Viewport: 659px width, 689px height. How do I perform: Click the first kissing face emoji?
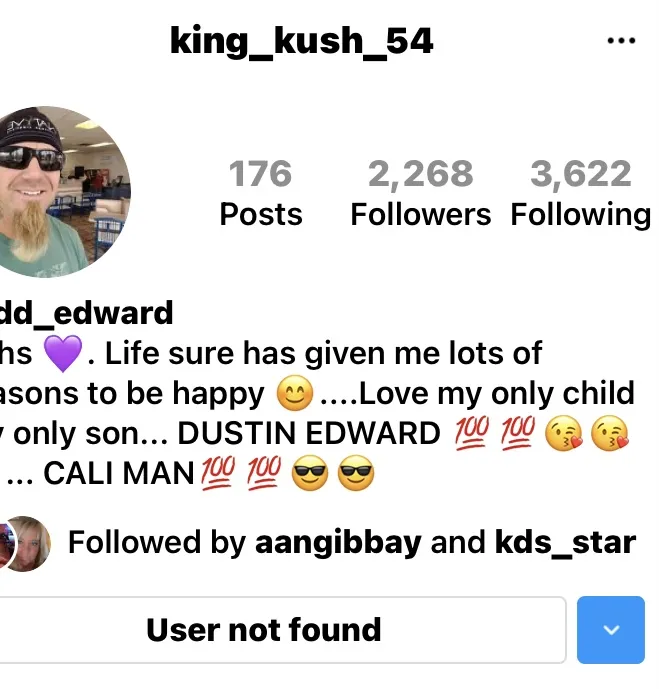coord(563,433)
